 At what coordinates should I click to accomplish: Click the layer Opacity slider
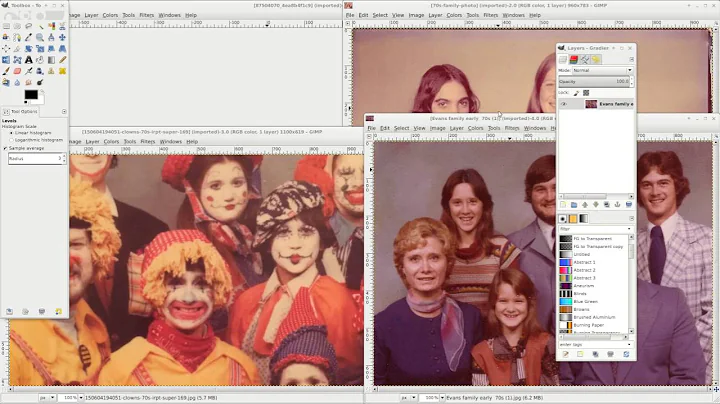pyautogui.click(x=594, y=81)
